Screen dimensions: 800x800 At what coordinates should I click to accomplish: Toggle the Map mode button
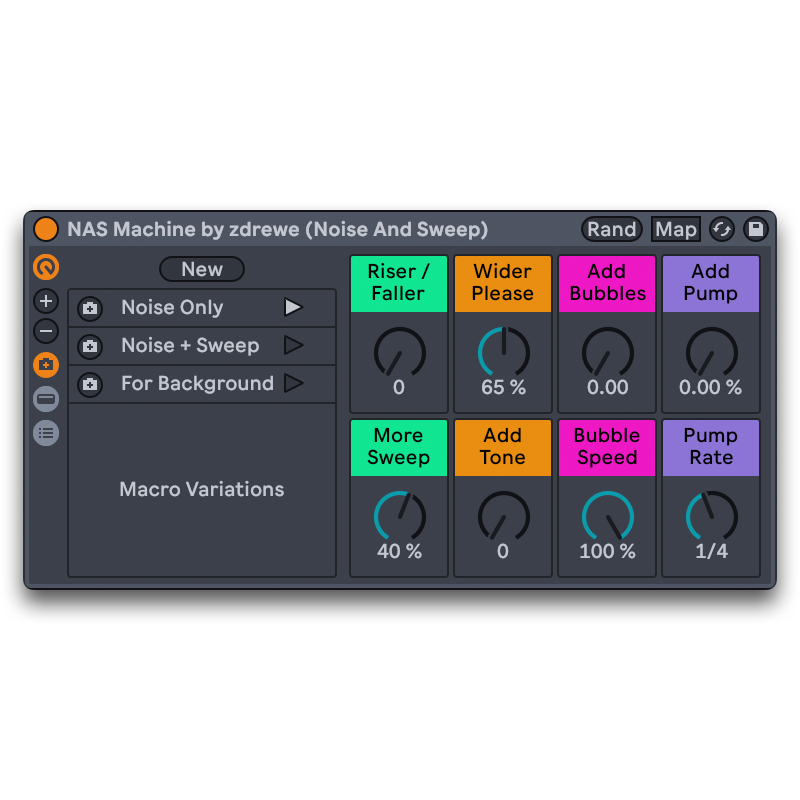(x=675, y=229)
